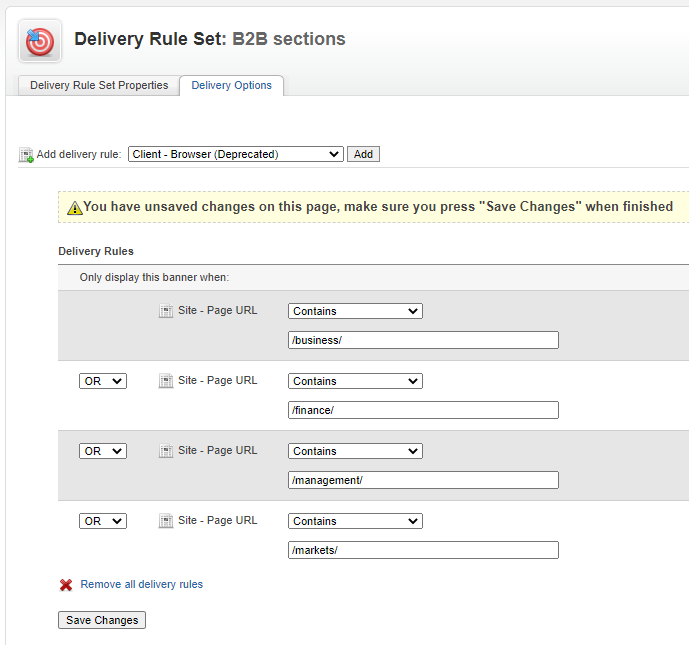
Task: Click the add delivery rule icon
Action: tap(26, 155)
